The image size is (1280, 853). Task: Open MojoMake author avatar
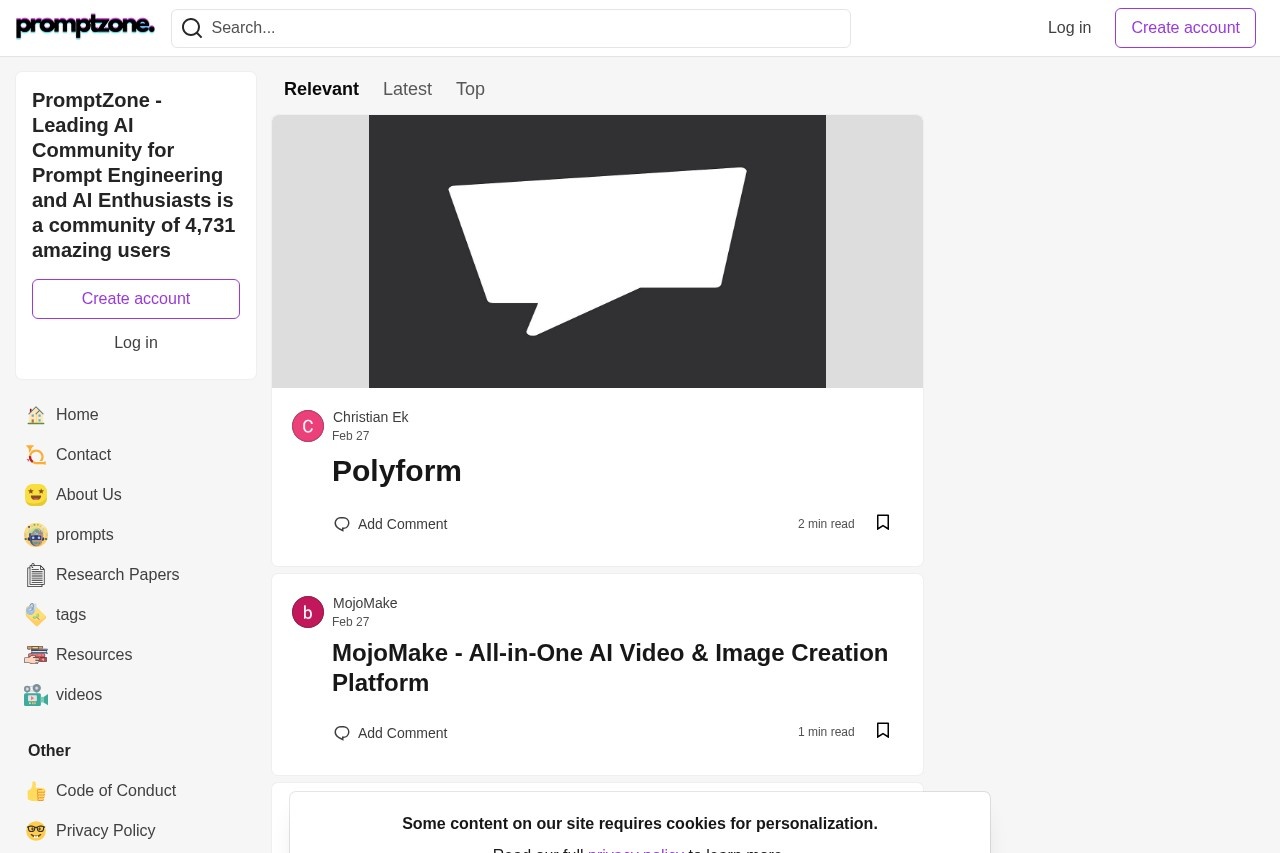tap(308, 612)
